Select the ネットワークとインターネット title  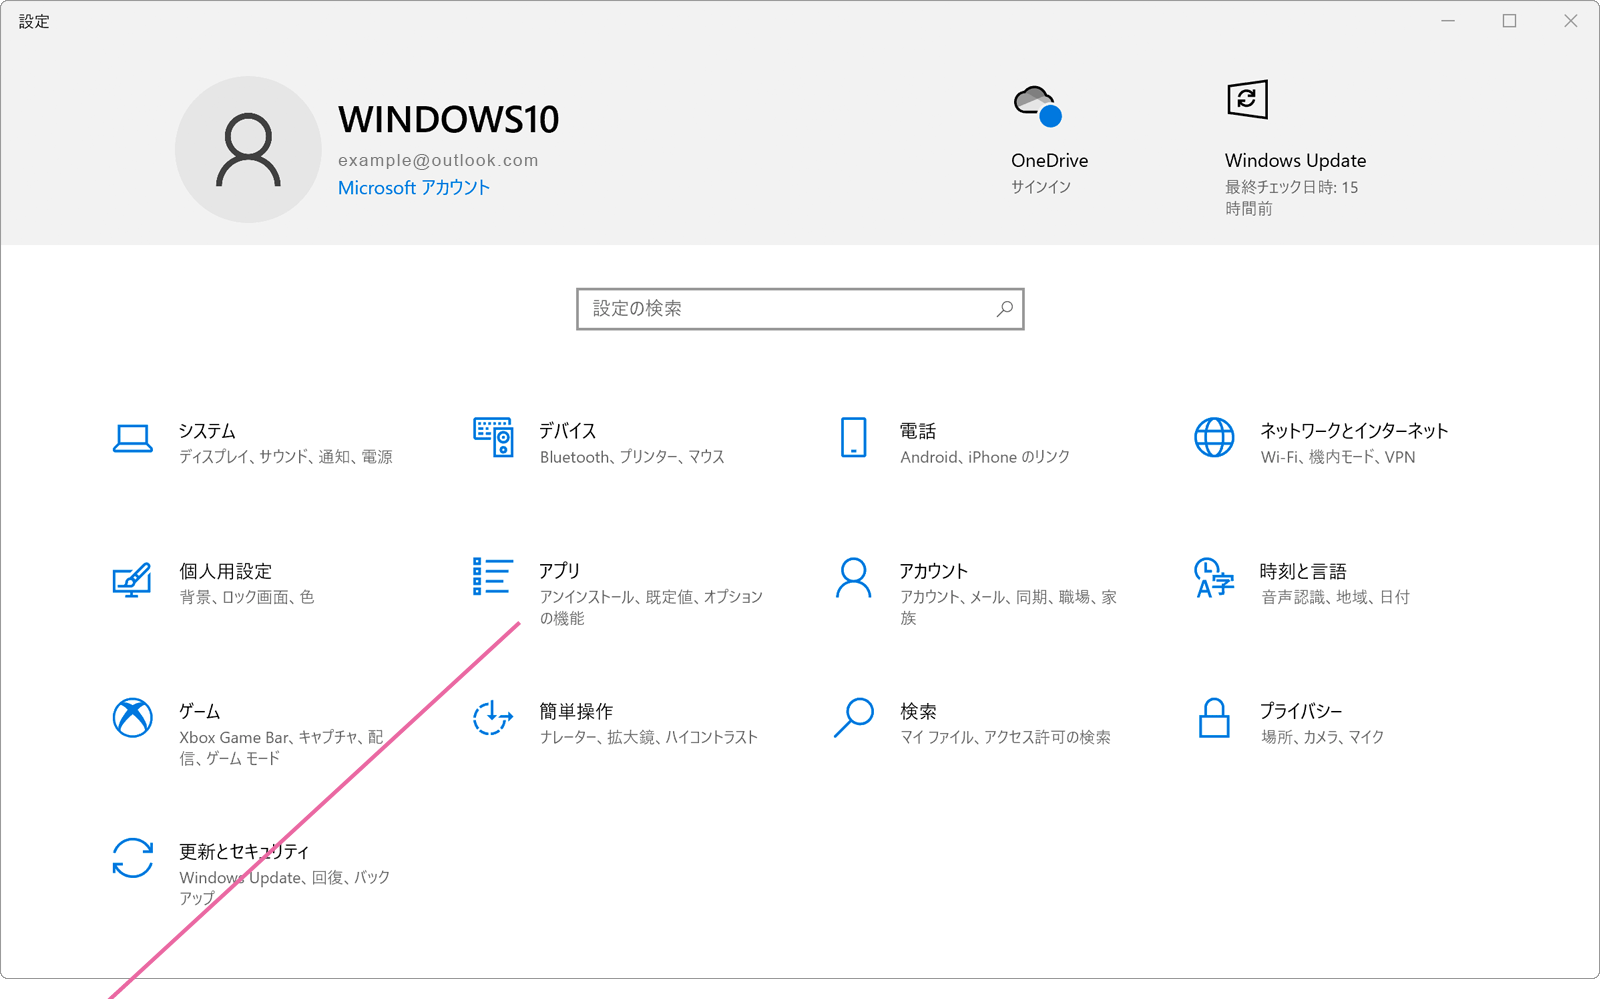(x=1354, y=431)
